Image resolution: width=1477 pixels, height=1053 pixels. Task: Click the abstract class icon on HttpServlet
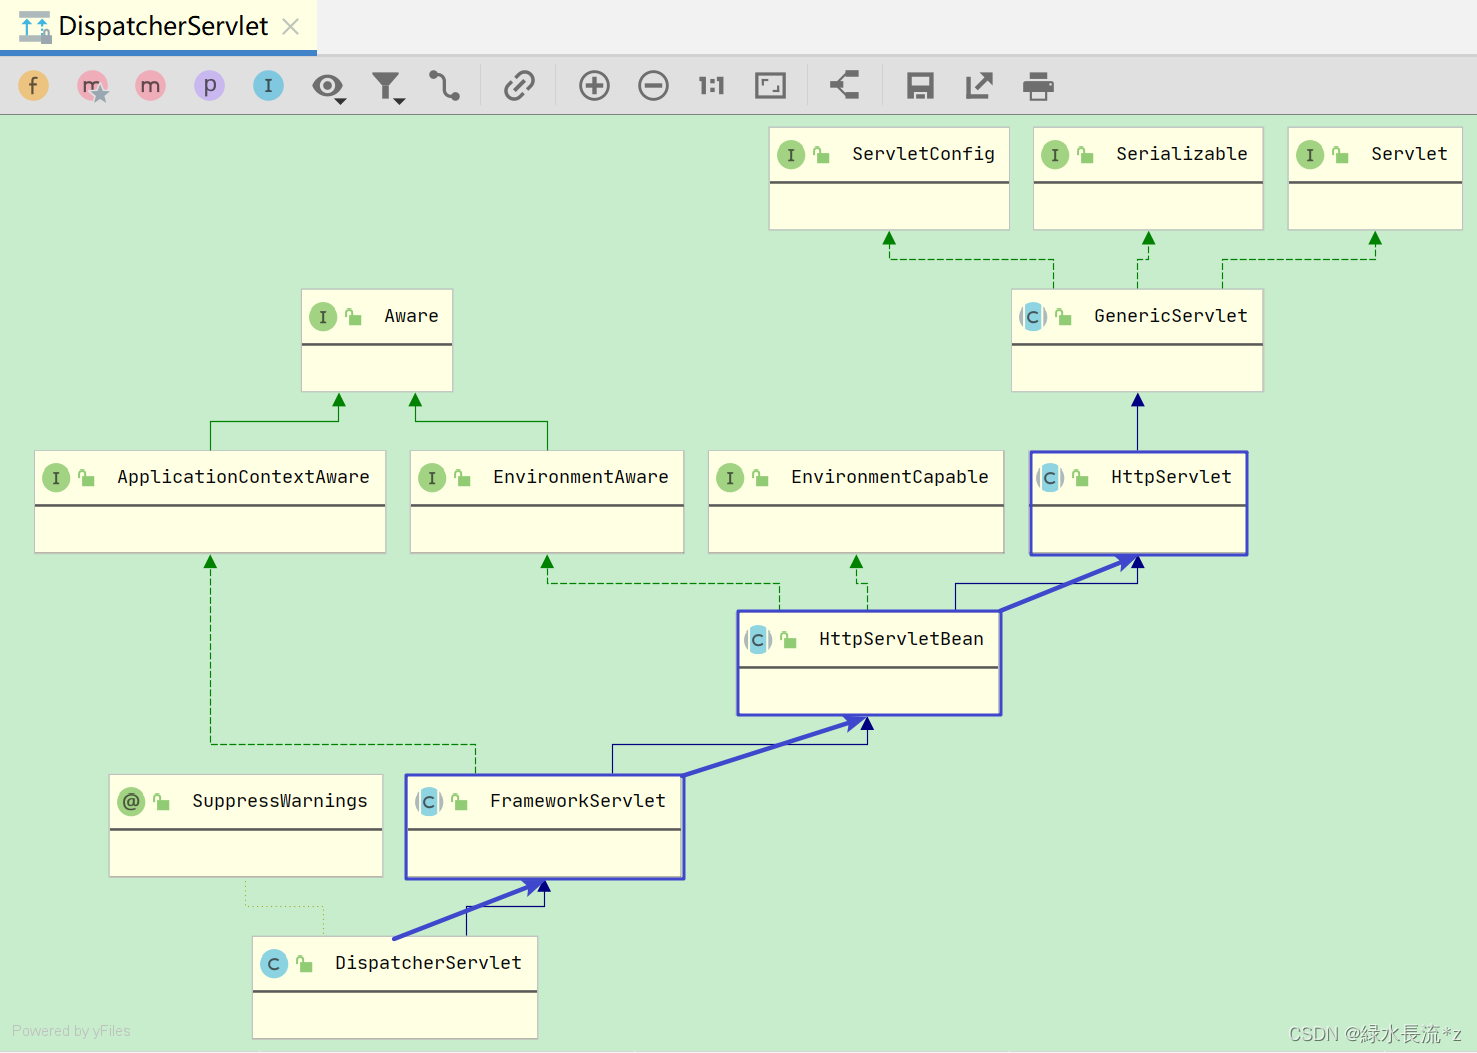pyautogui.click(x=1050, y=478)
